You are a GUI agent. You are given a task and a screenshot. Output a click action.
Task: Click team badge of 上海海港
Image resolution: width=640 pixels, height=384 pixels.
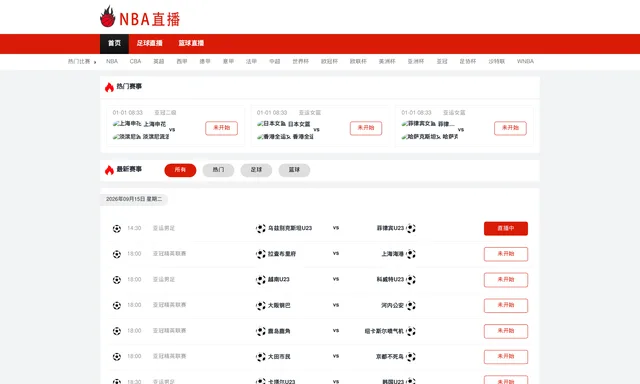pos(411,254)
